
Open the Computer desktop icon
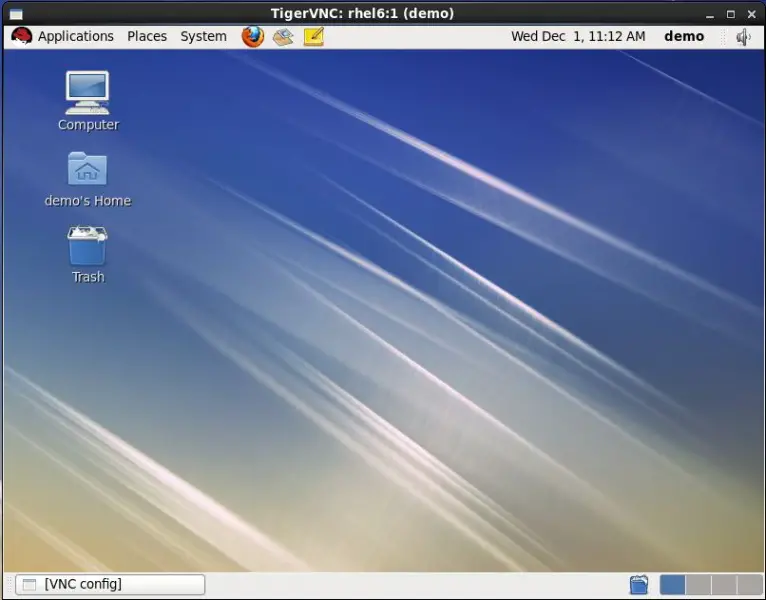click(88, 92)
